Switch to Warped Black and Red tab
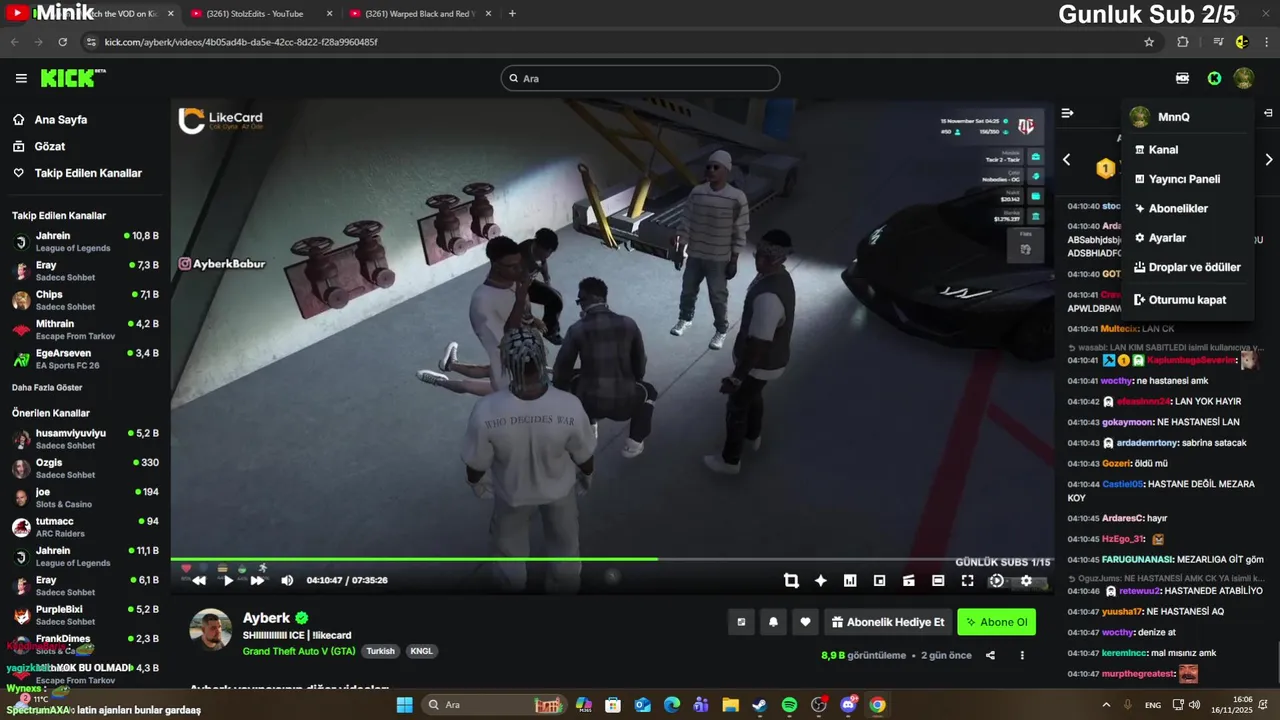 point(420,14)
